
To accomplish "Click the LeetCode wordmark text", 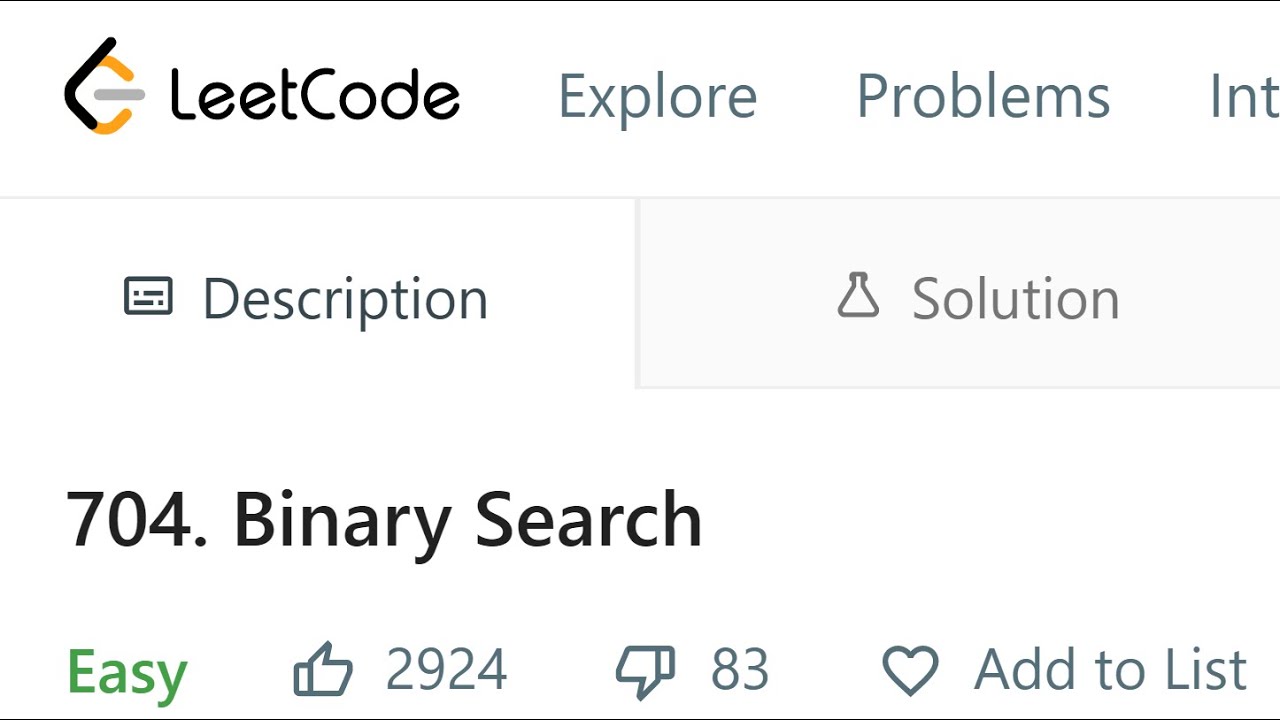I will (314, 95).
